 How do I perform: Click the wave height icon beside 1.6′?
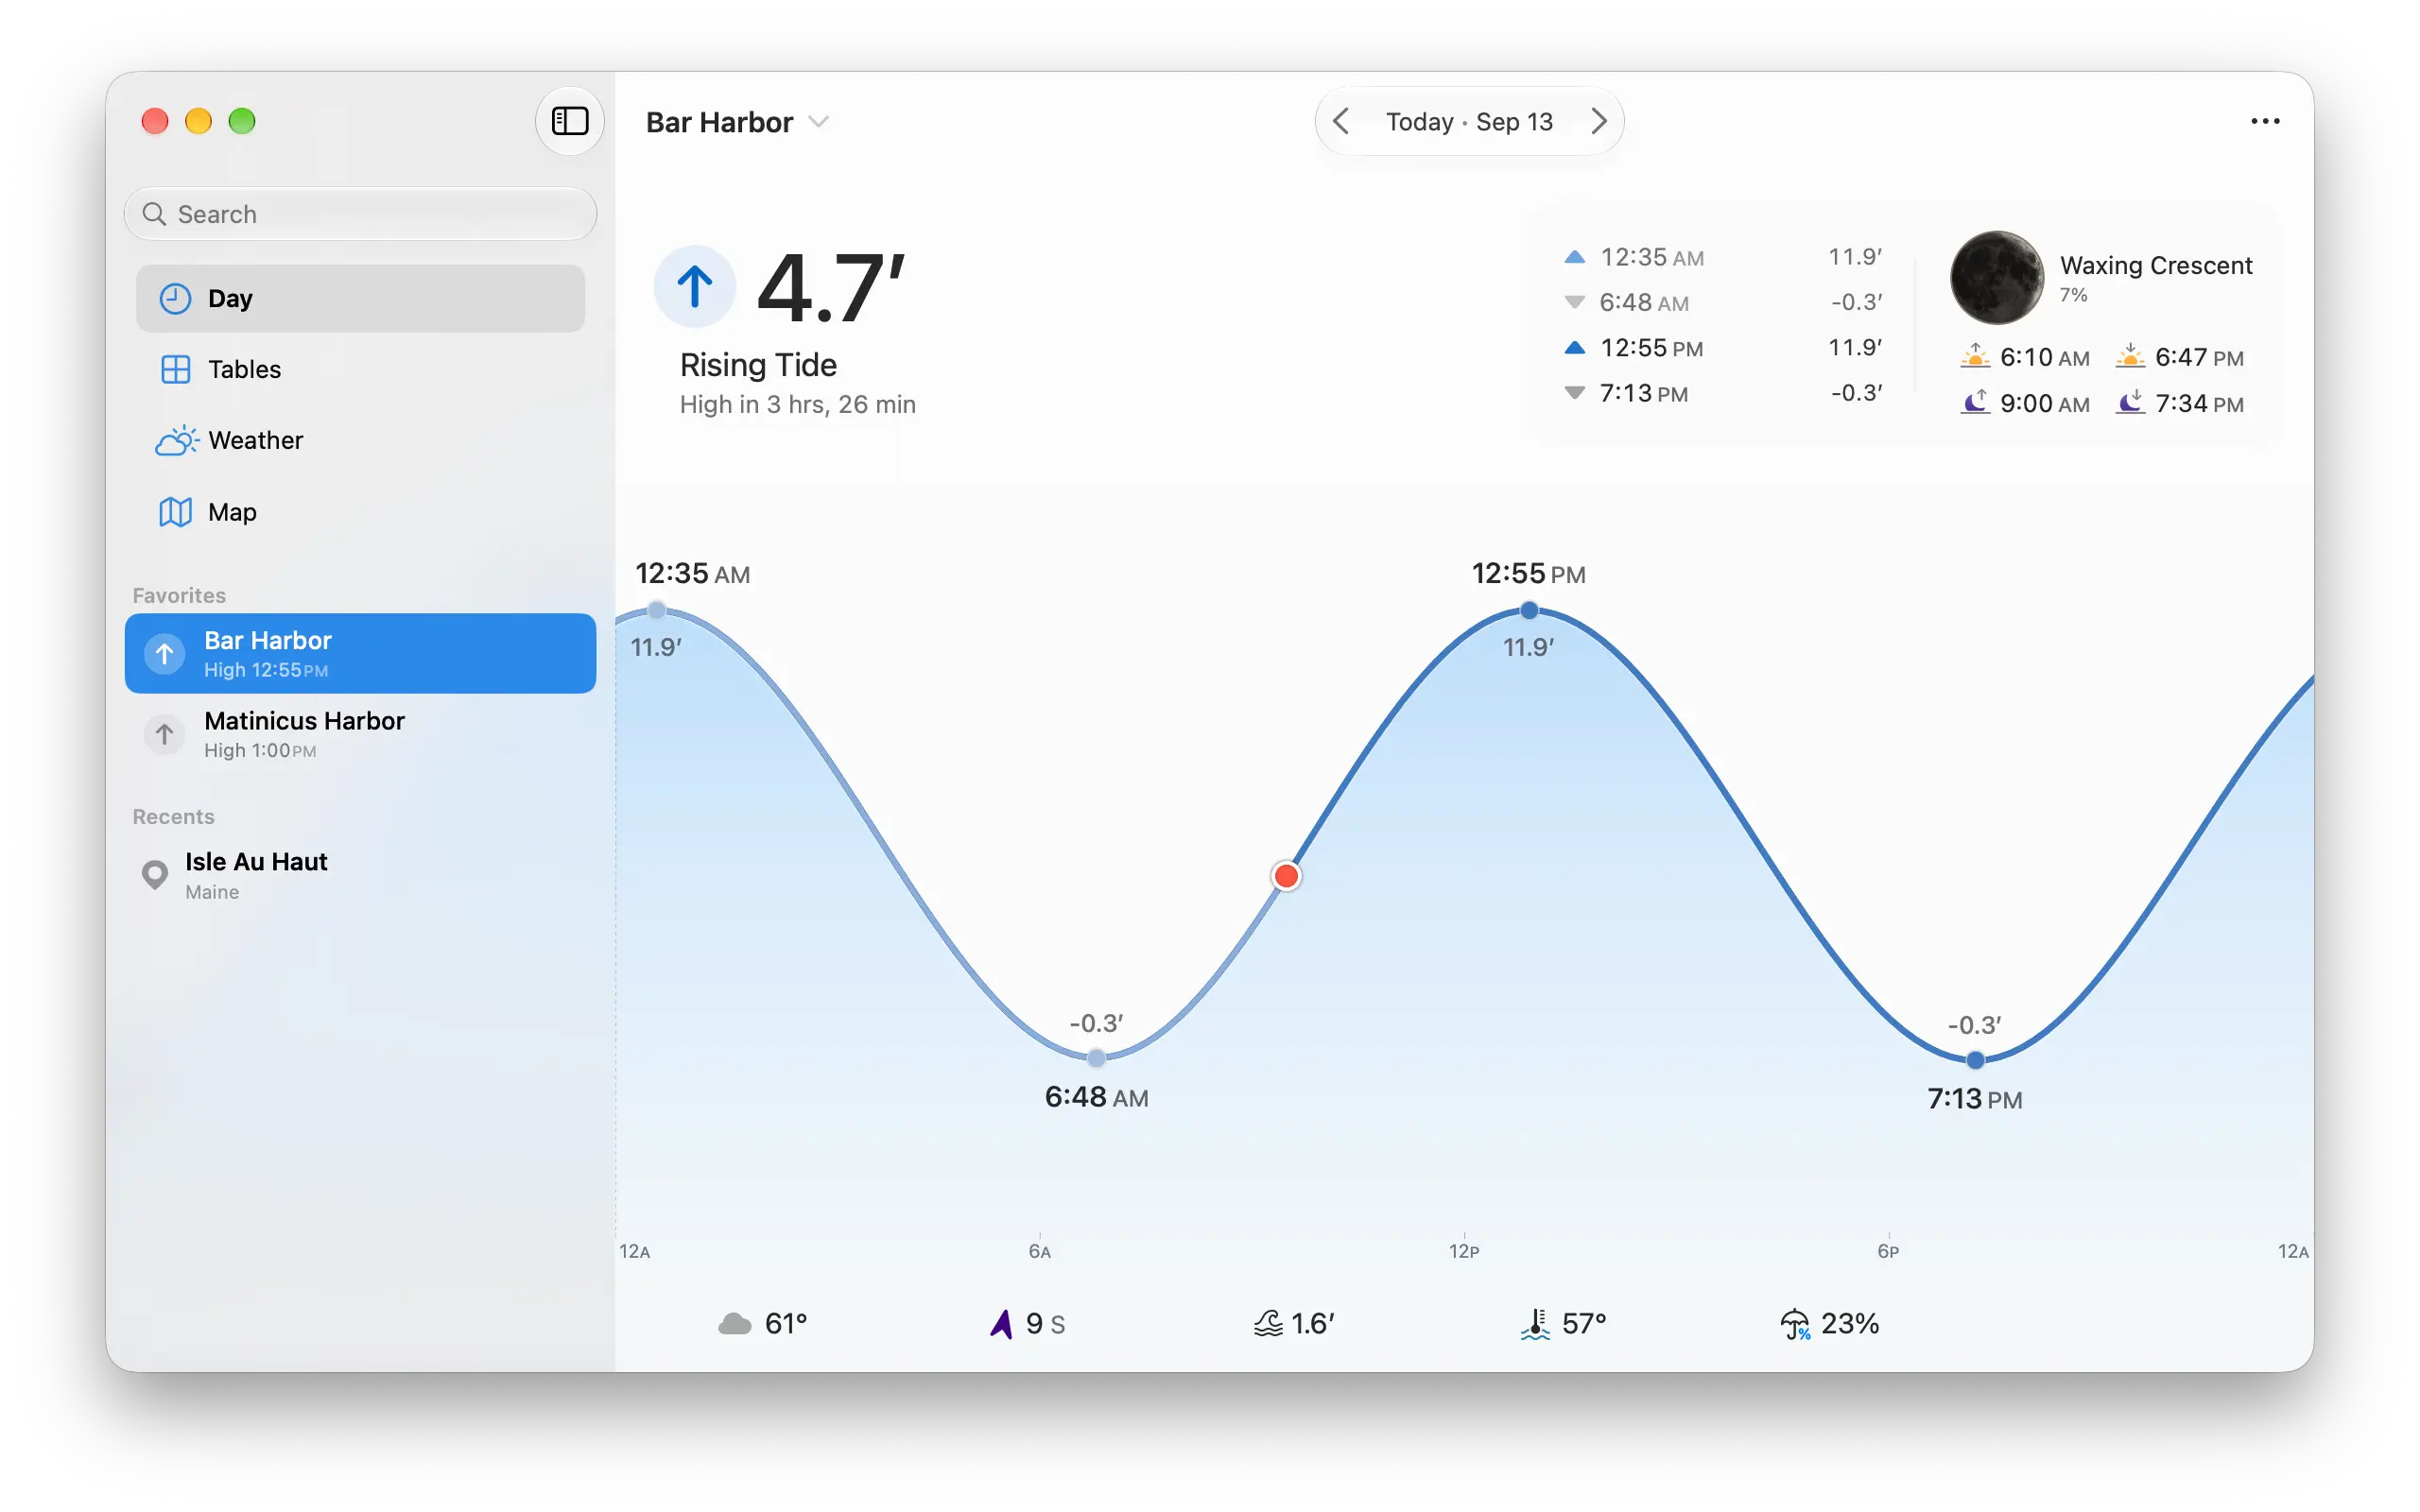coord(1268,1324)
